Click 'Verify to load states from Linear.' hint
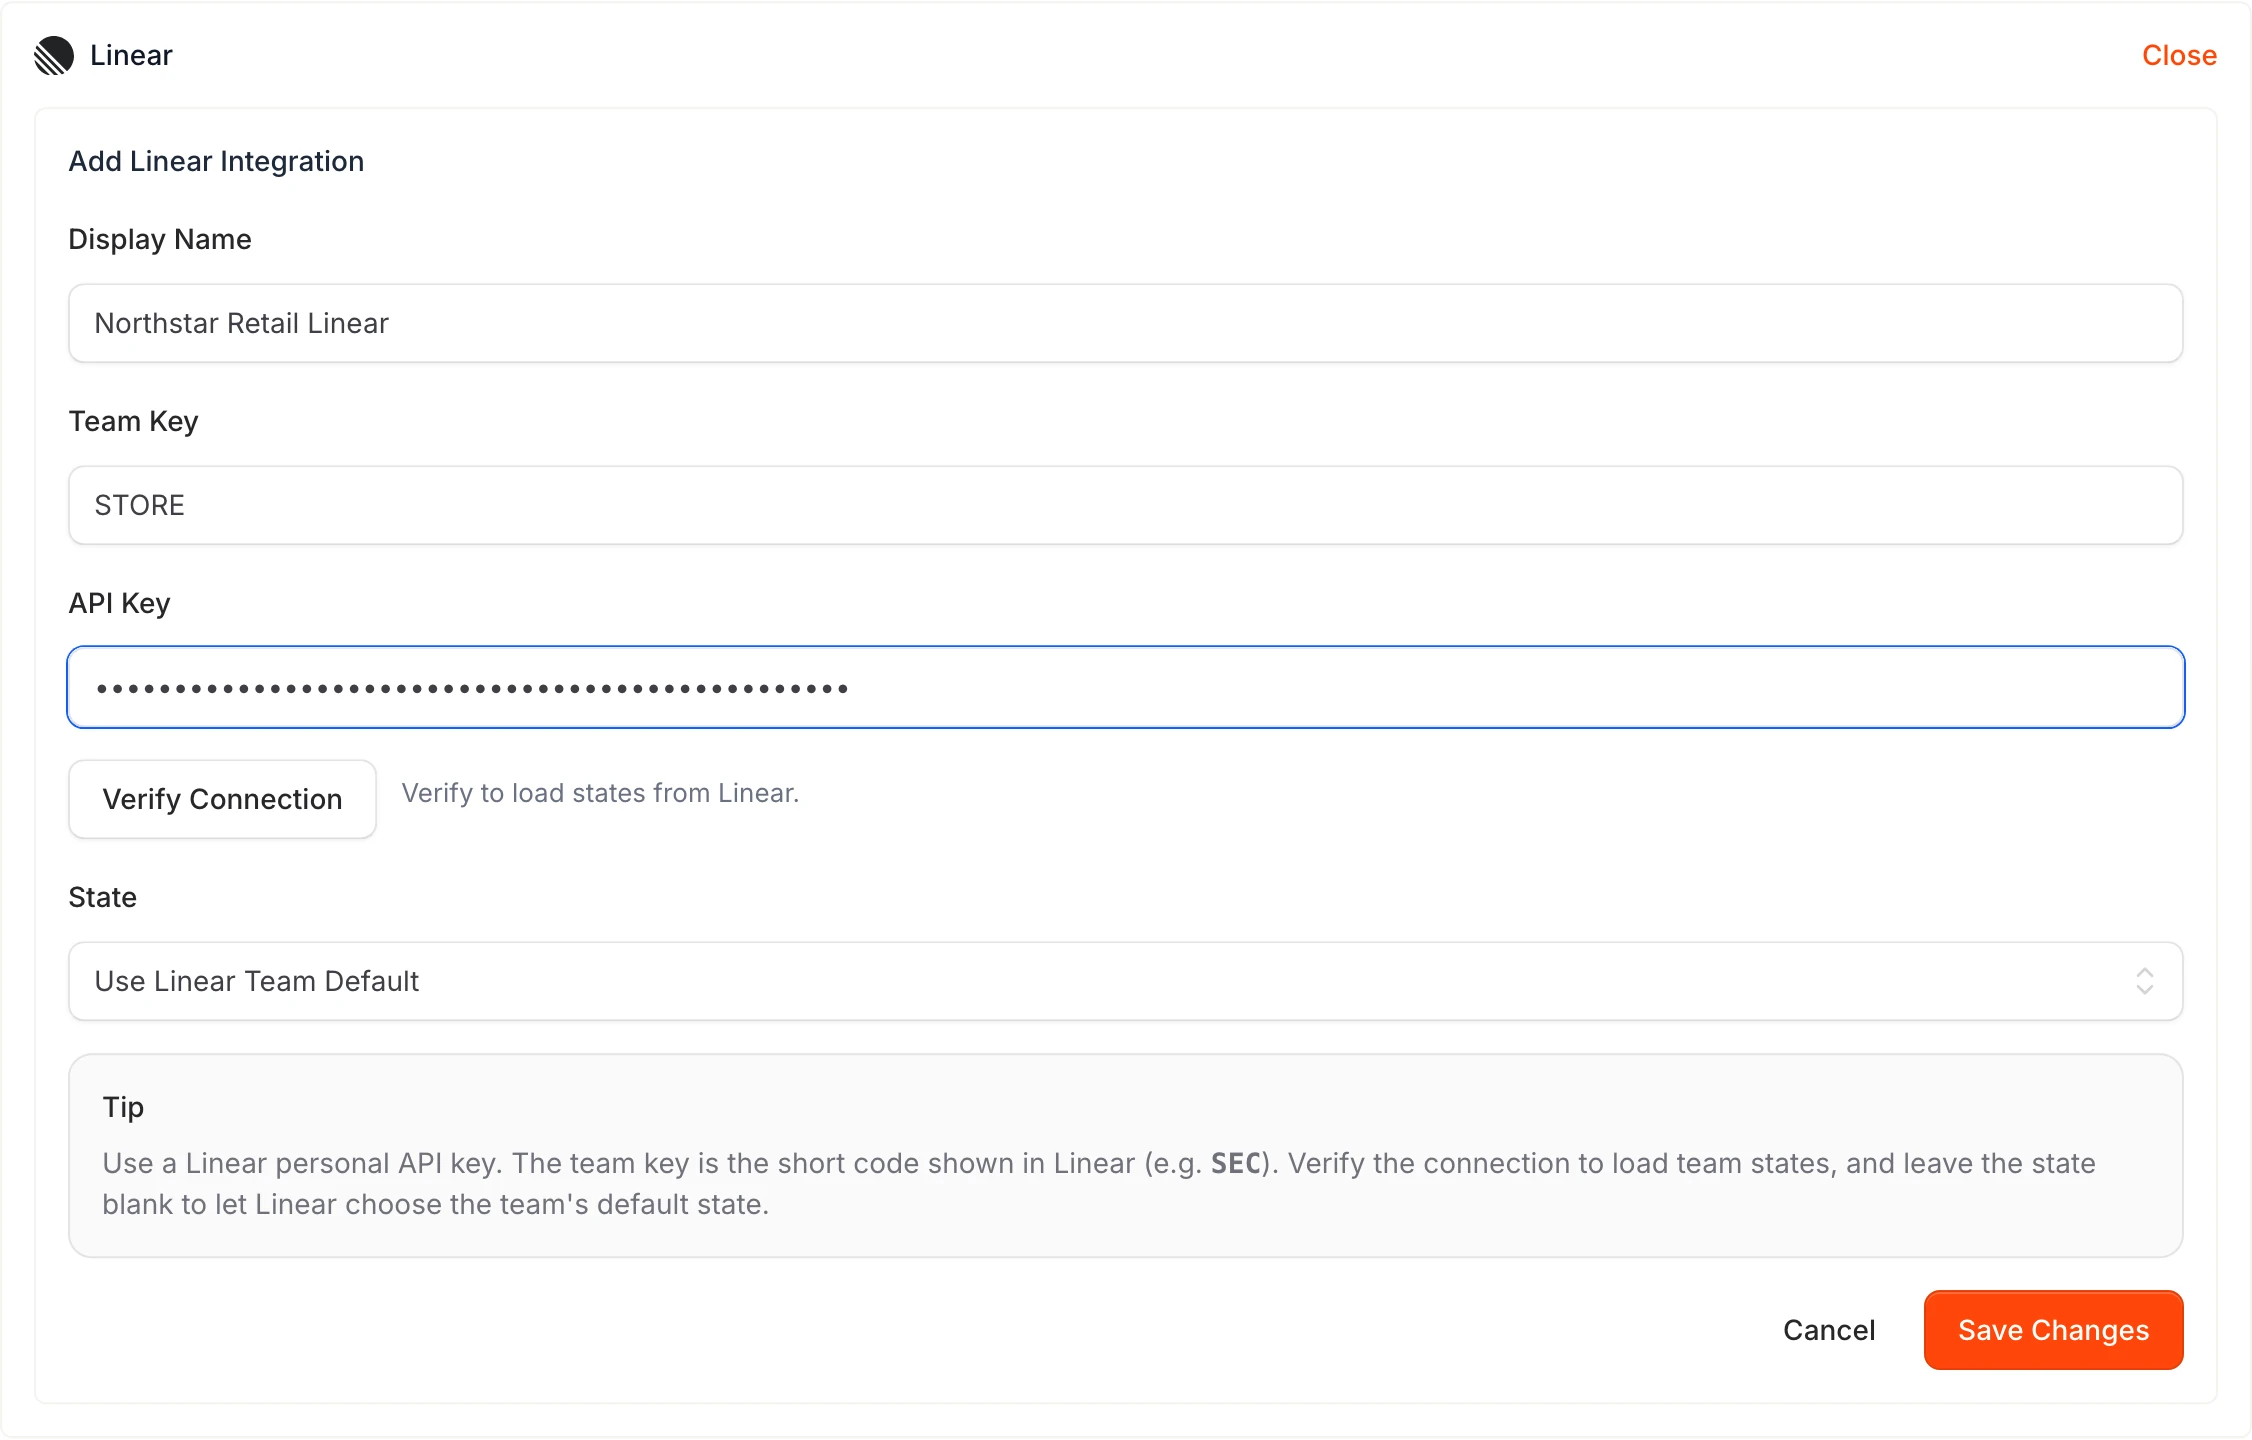 point(600,793)
